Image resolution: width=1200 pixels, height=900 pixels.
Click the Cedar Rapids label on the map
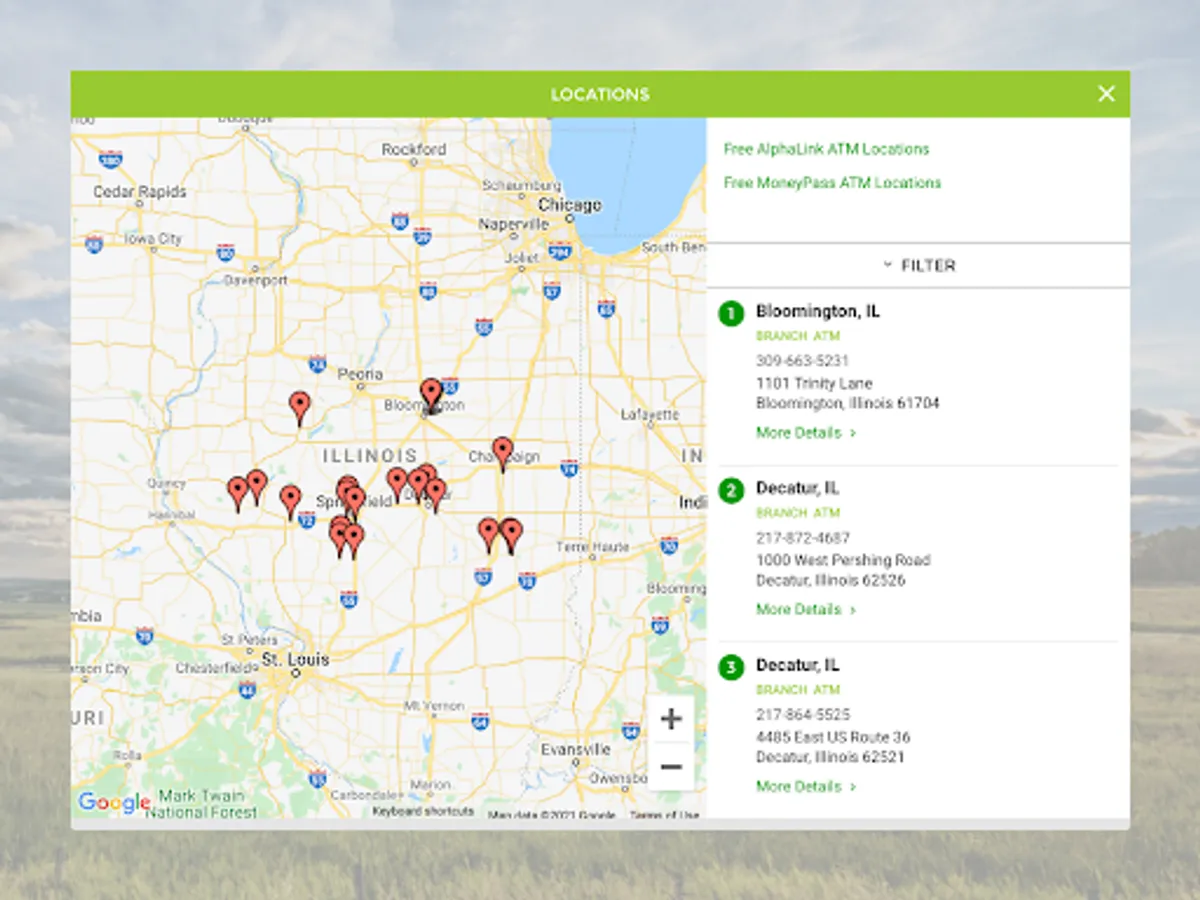[x=140, y=191]
